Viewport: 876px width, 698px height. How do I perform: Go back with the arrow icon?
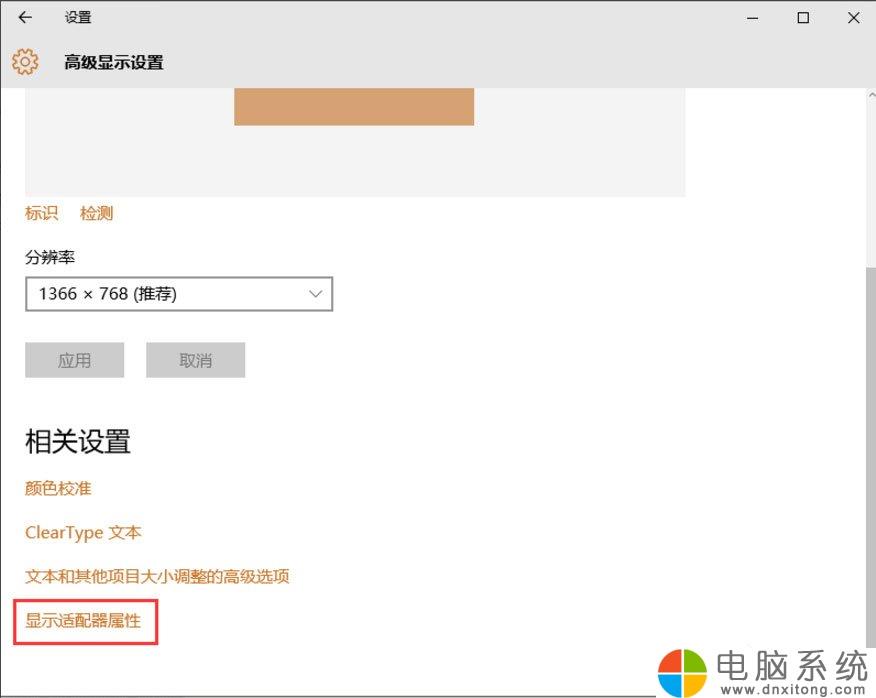[25, 18]
